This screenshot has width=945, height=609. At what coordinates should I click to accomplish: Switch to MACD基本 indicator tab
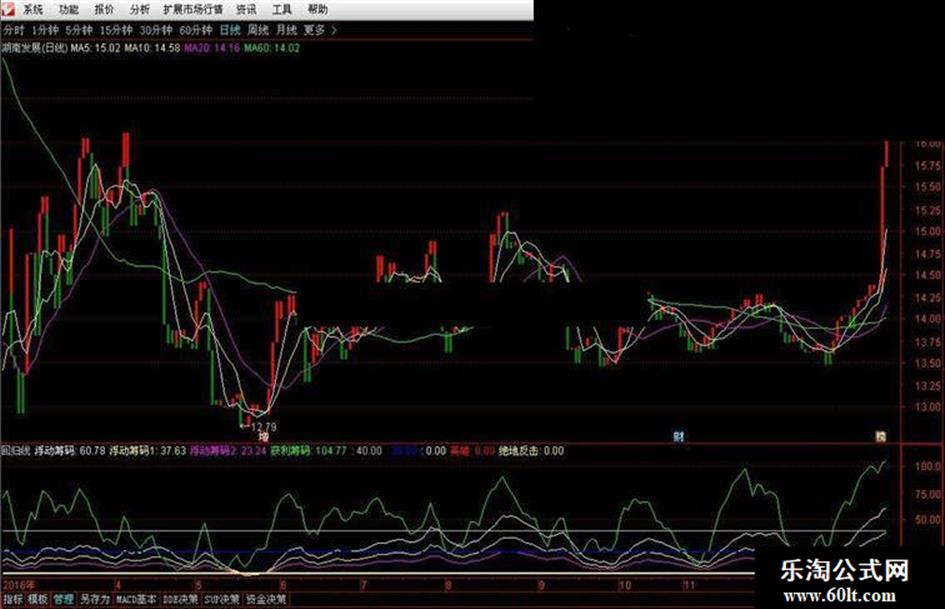coord(136,599)
